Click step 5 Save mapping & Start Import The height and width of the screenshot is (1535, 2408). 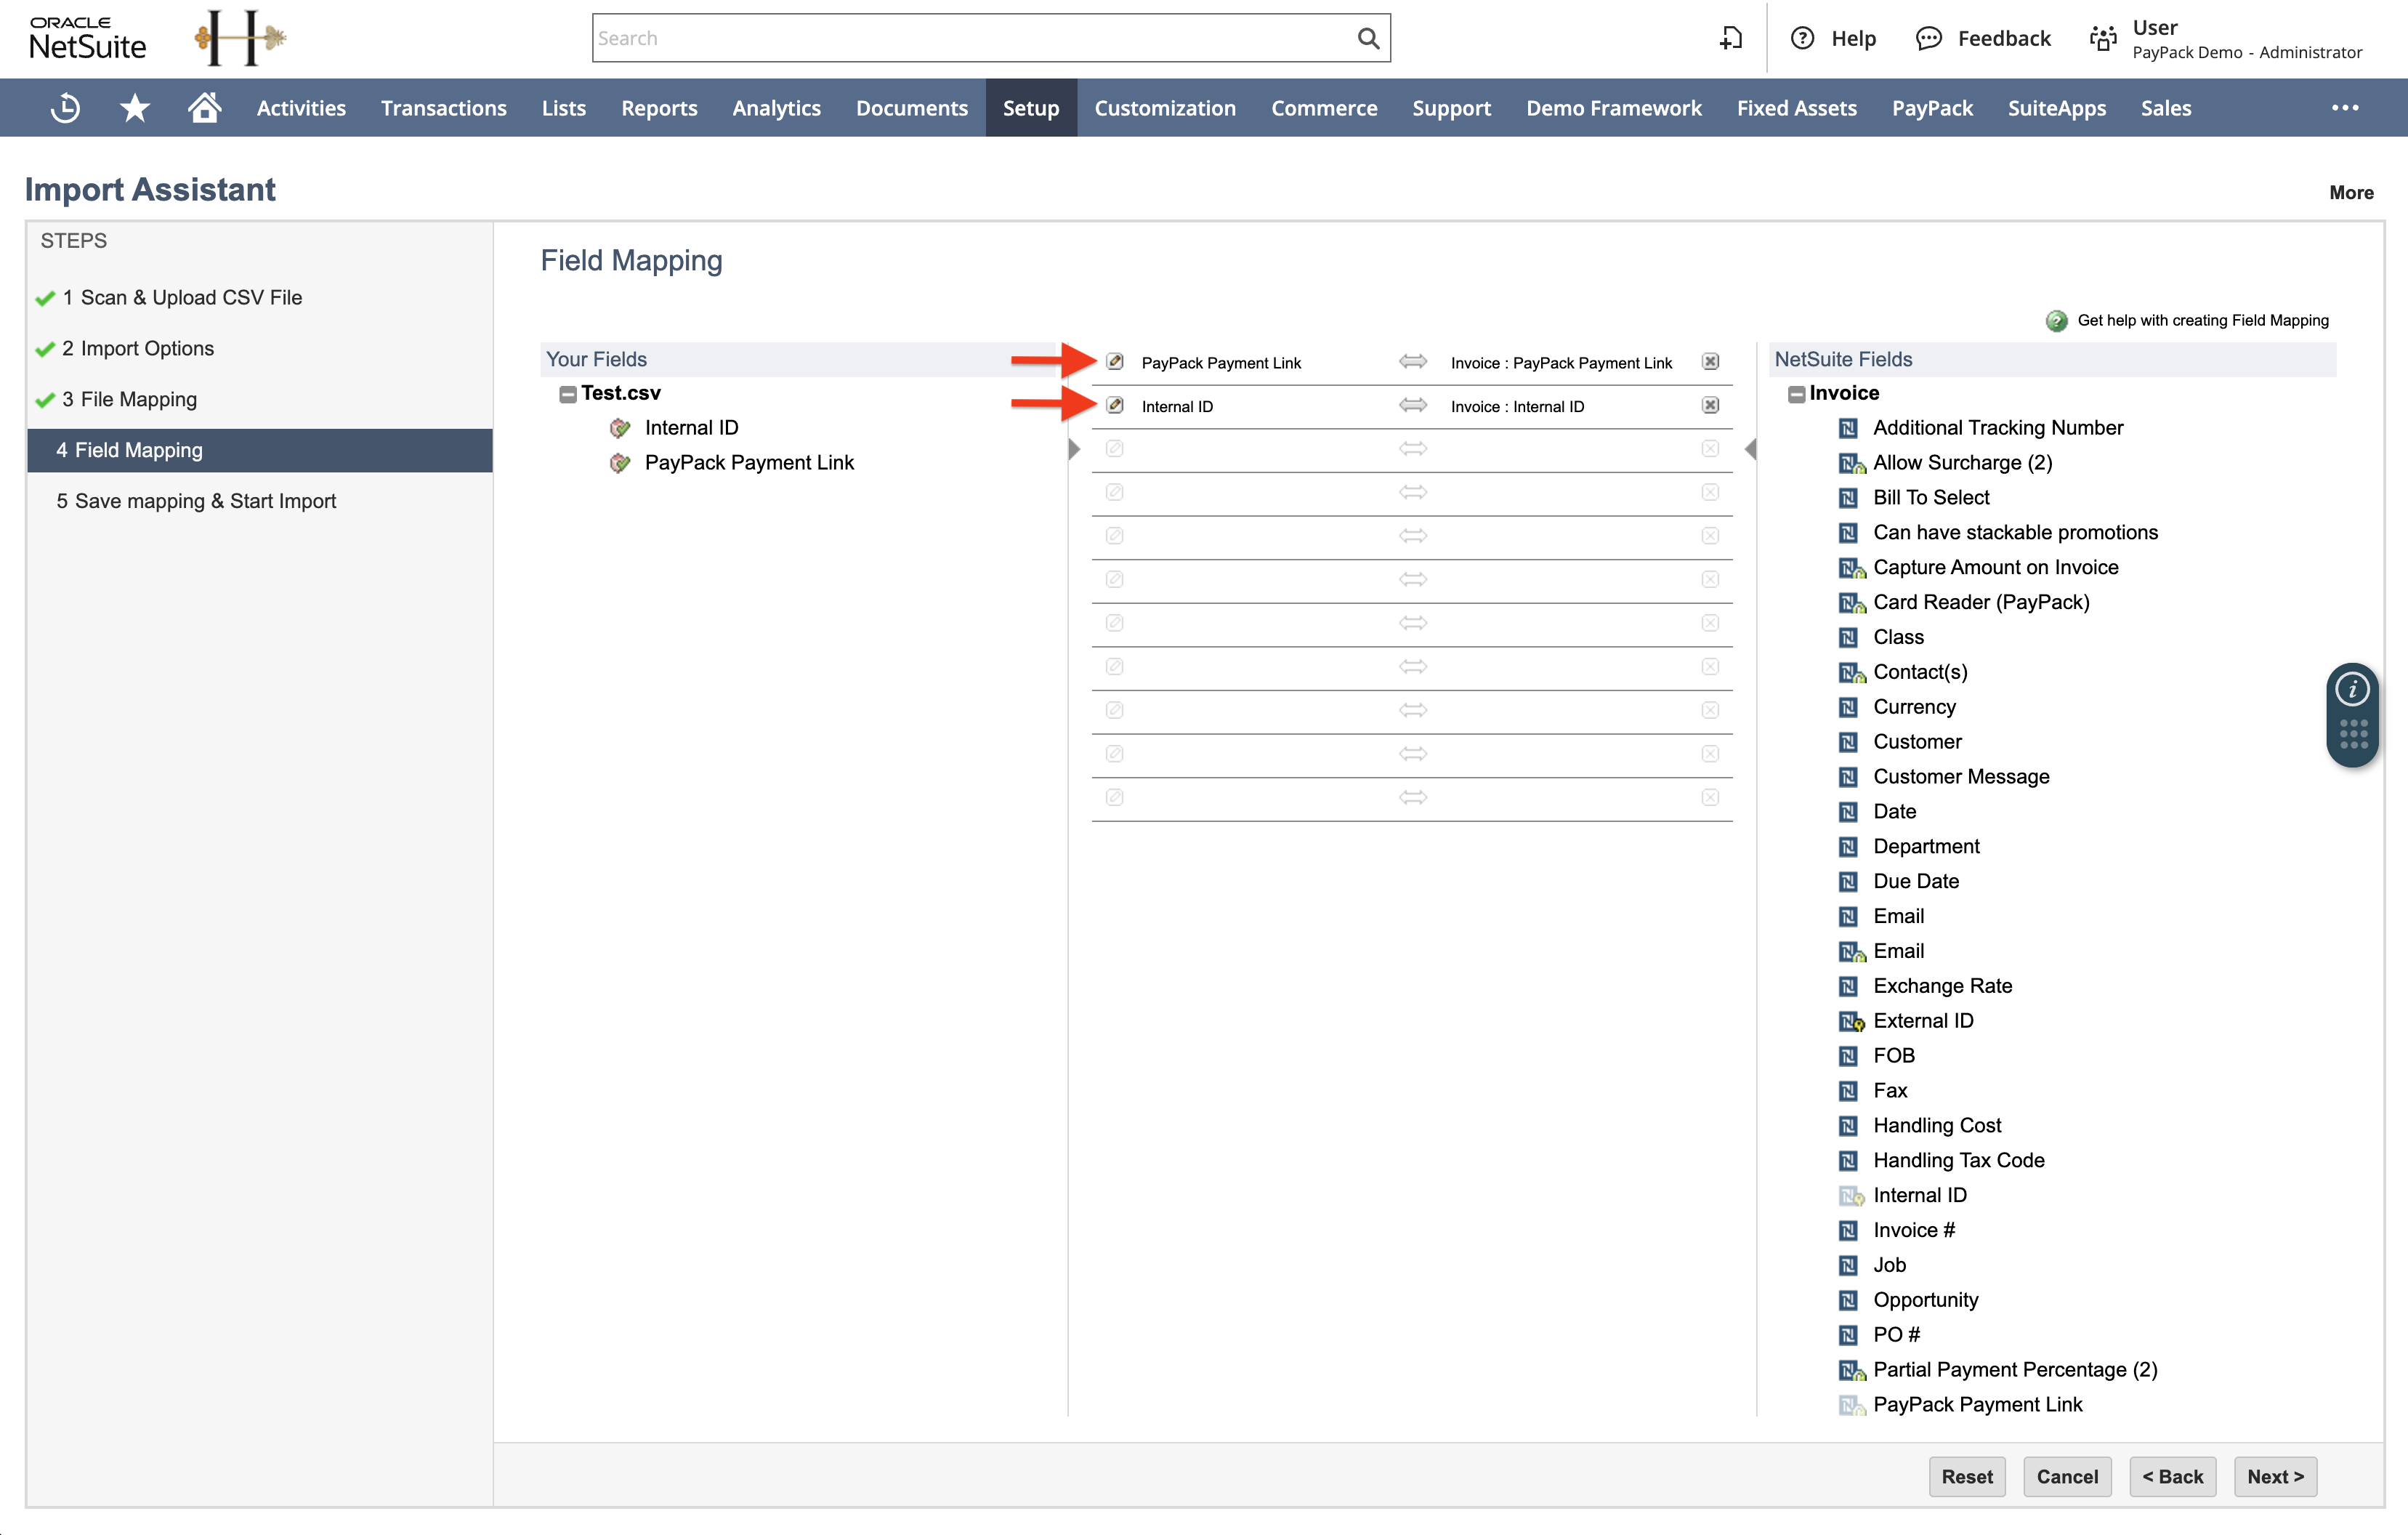[x=196, y=501]
